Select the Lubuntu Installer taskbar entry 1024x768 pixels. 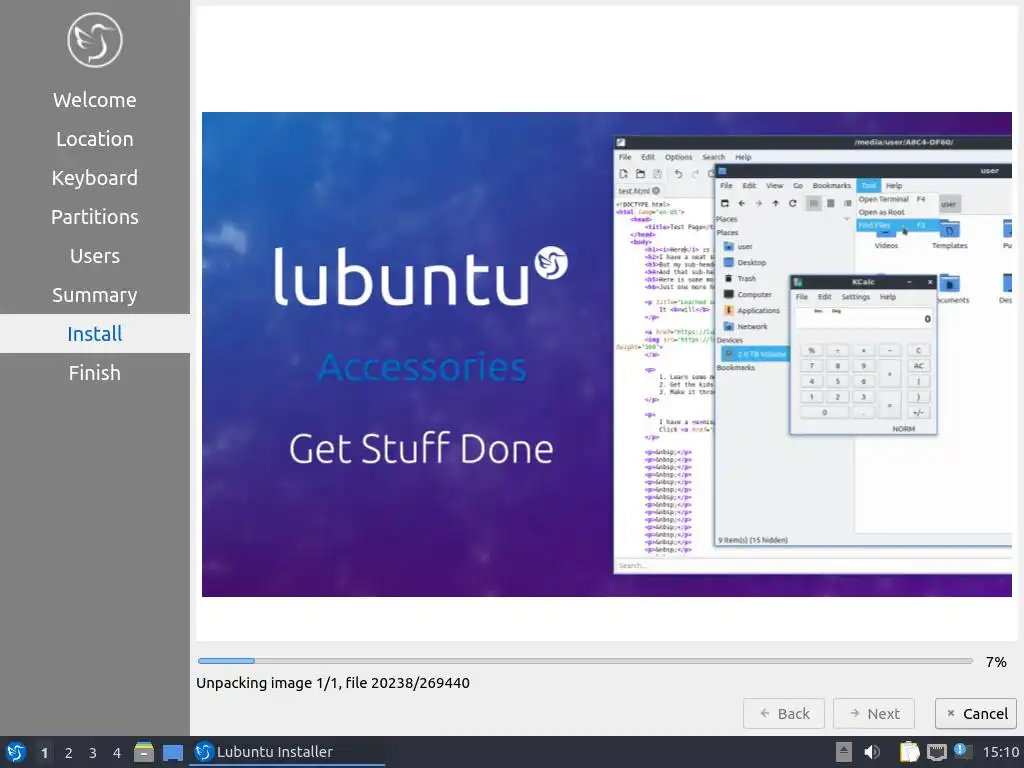288,752
